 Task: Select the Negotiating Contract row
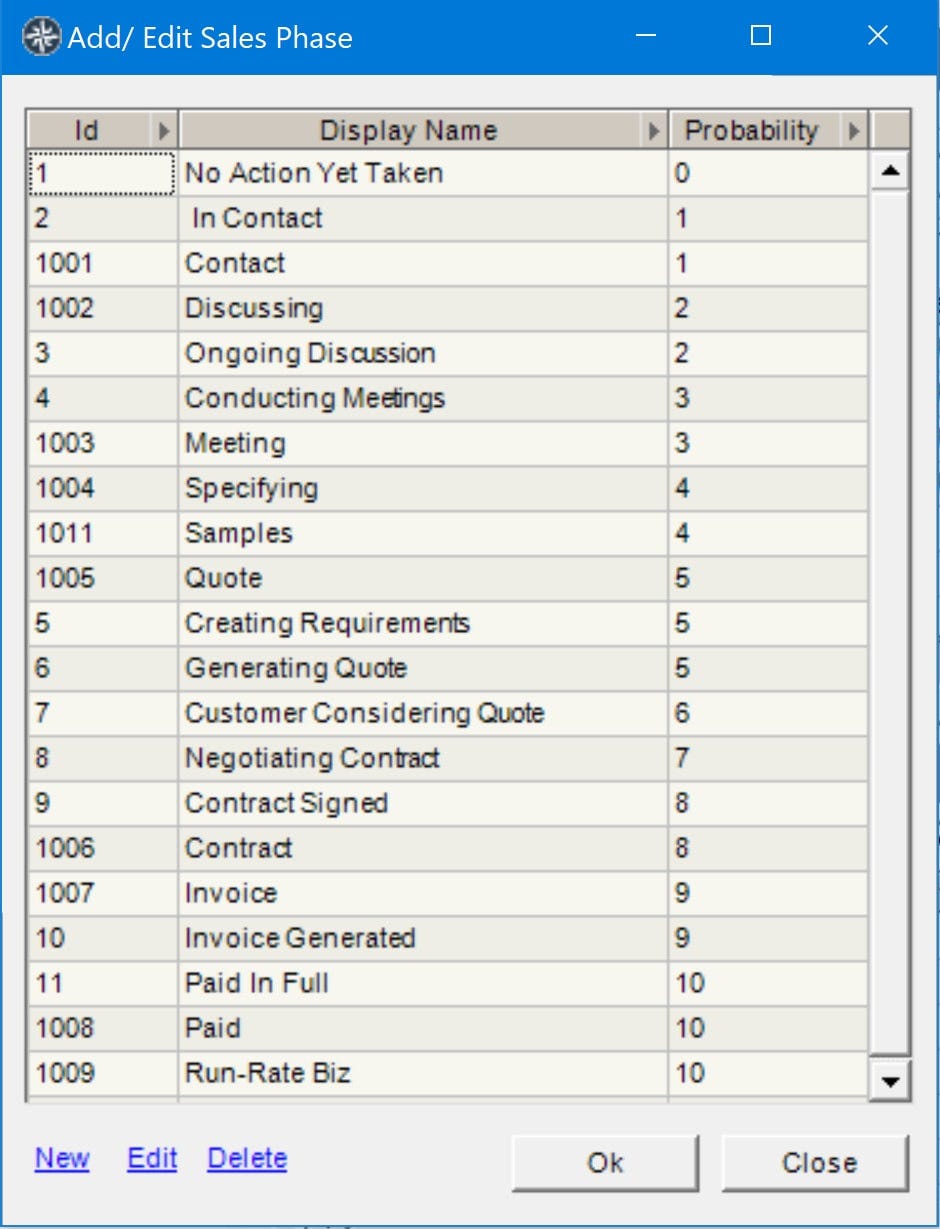[x=448, y=758]
